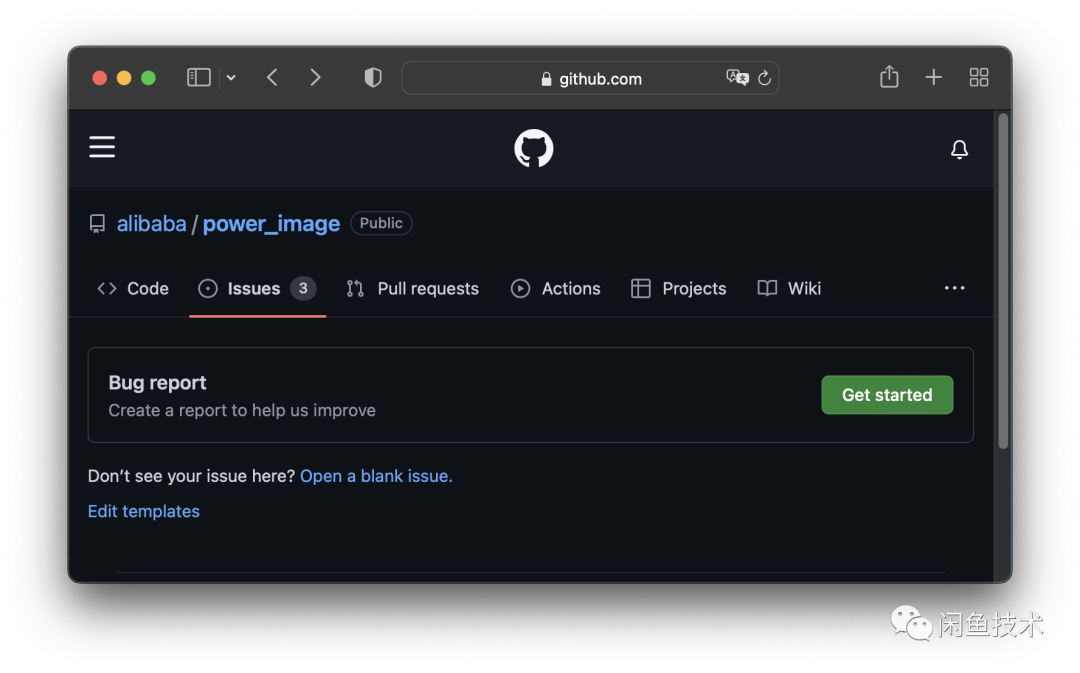Switch to the Code tab

pyautogui.click(x=133, y=289)
